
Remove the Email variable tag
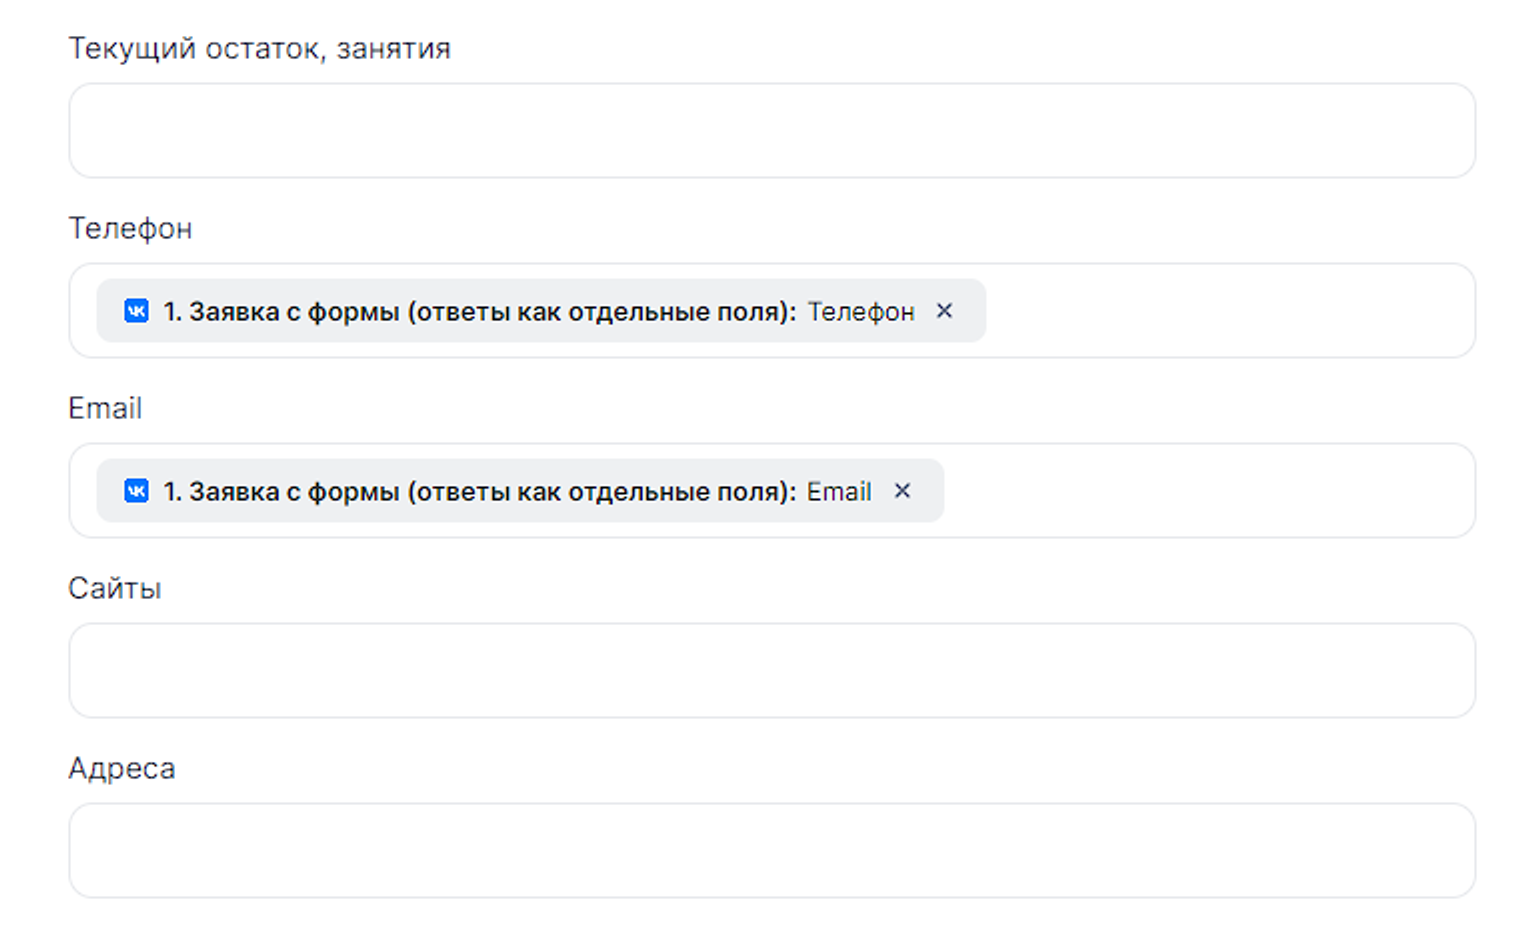902,491
